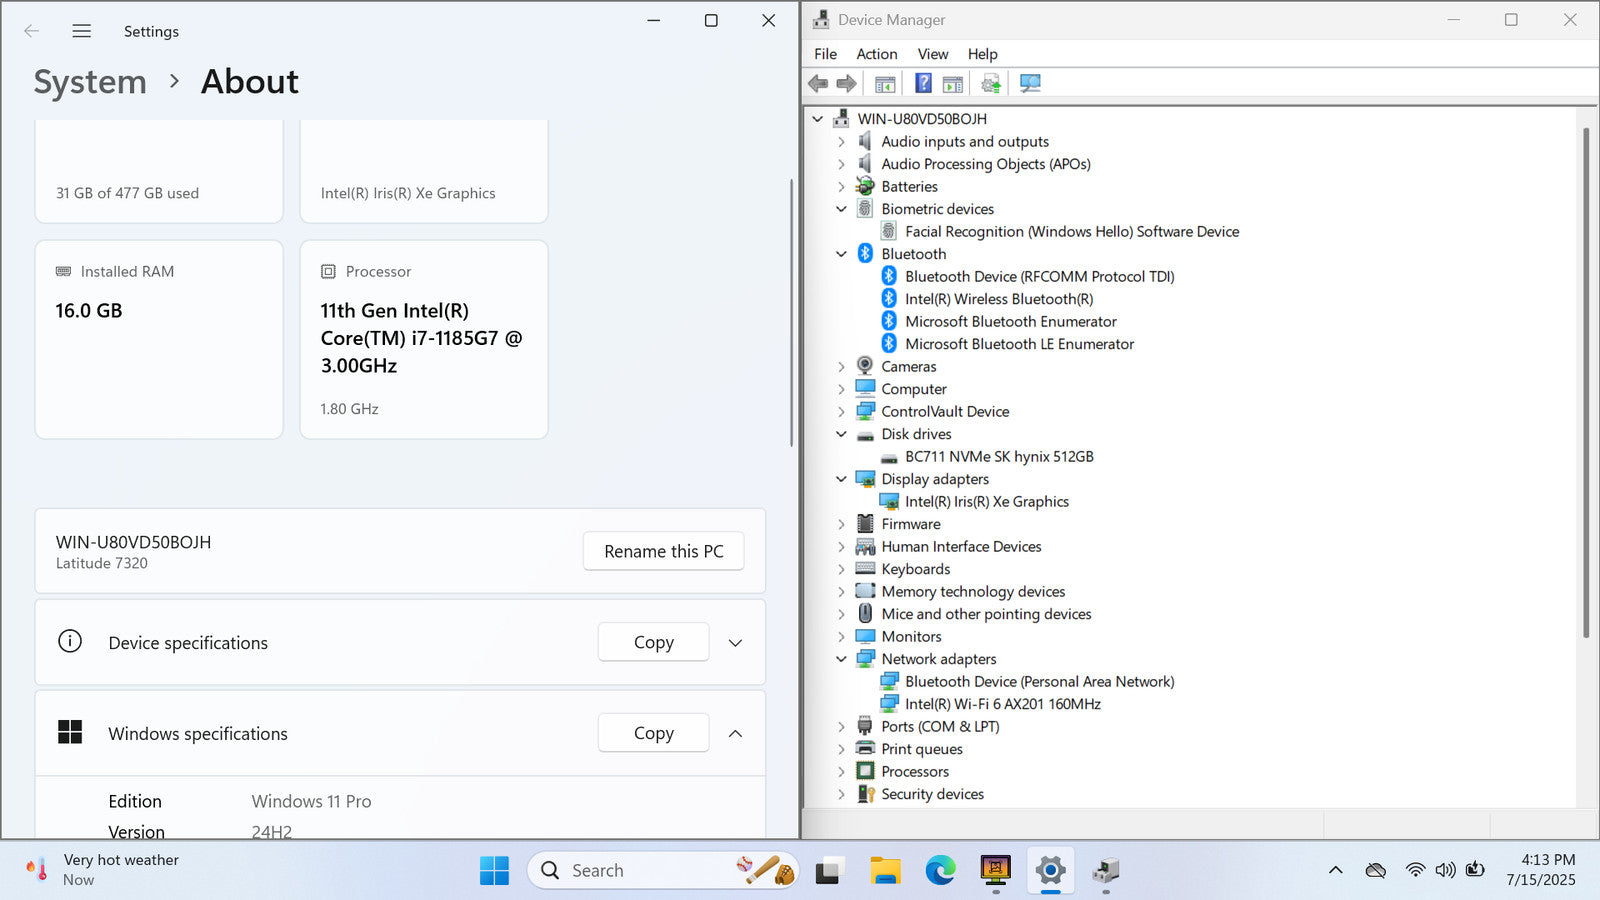This screenshot has height=900, width=1600.
Task: Open the Action menu in Device Manager
Action: coord(877,54)
